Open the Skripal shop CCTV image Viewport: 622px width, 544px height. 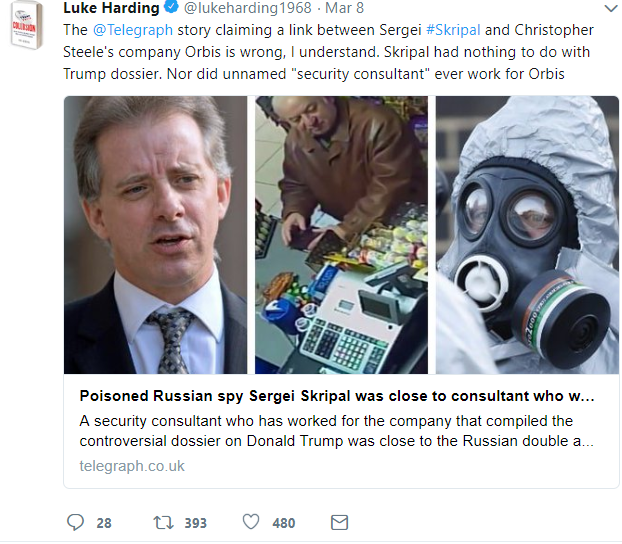(341, 235)
